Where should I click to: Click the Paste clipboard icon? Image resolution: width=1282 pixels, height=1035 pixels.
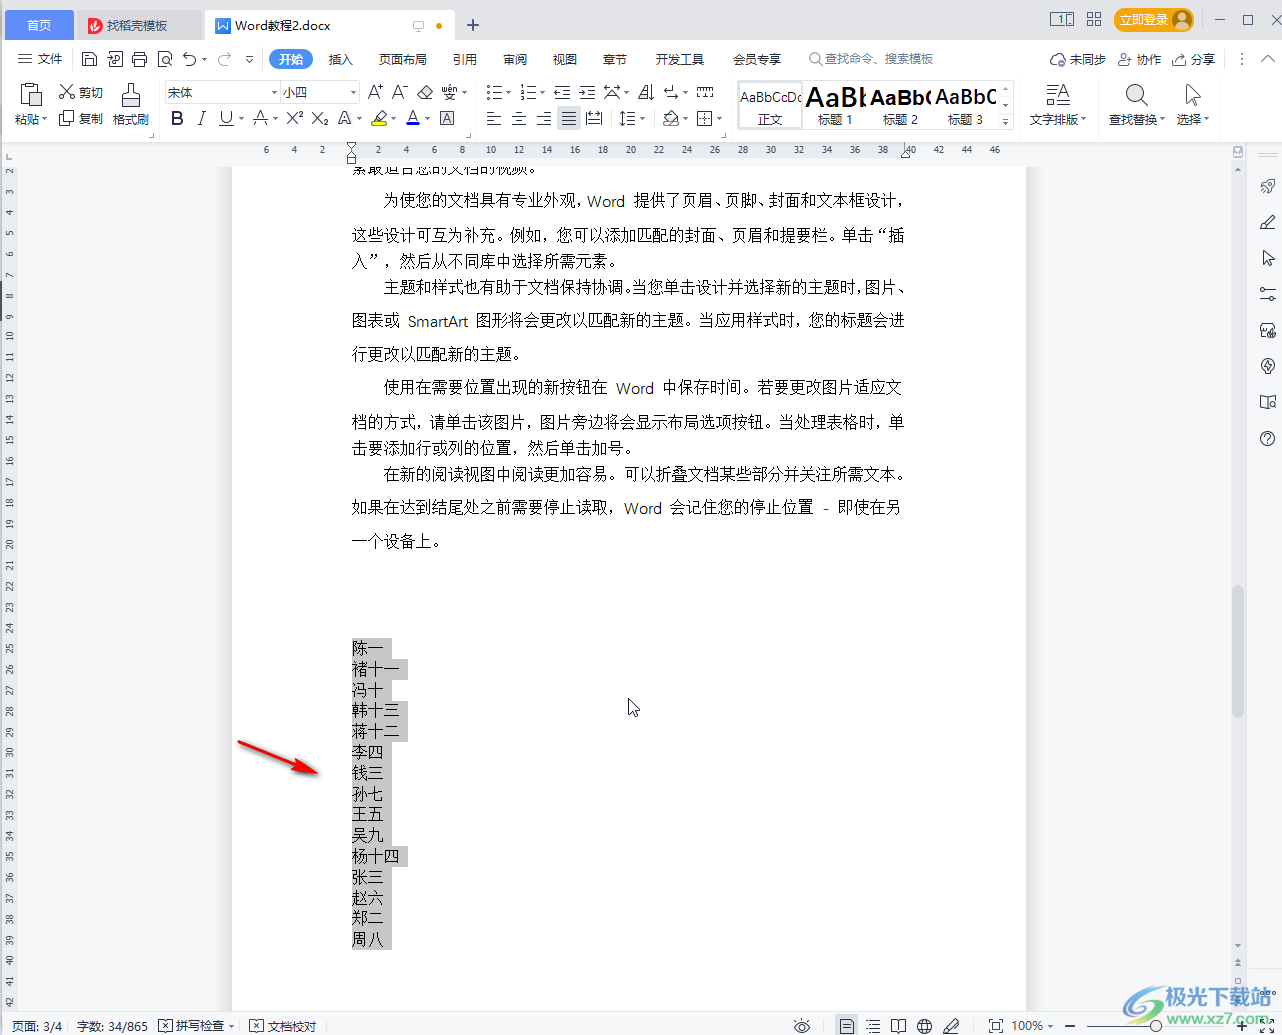[31, 95]
